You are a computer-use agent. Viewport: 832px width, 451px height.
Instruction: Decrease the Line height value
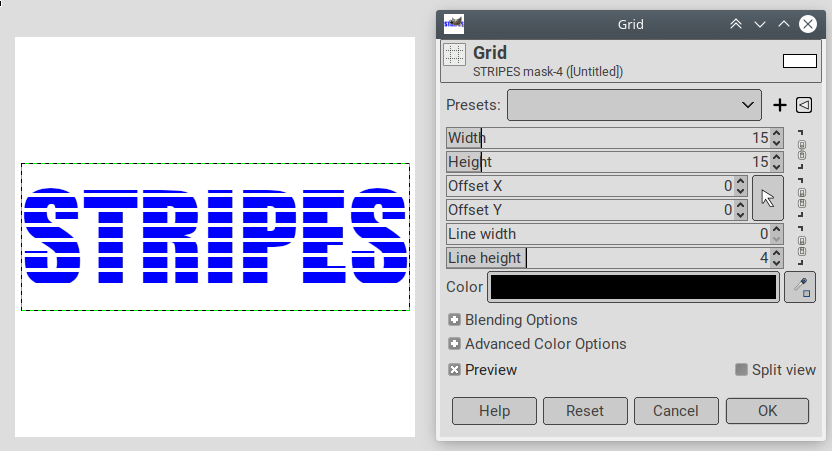click(x=777, y=263)
